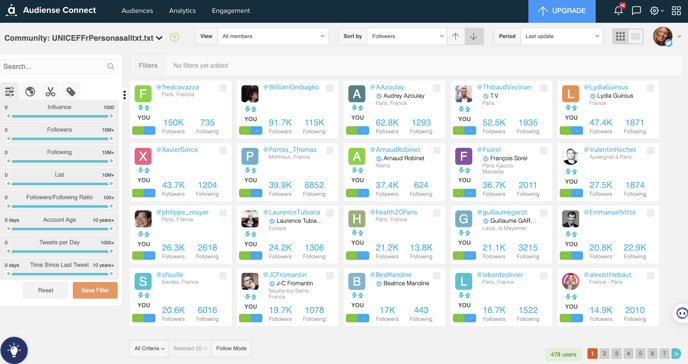The image size is (688, 364).
Task: Click the UPGRADE button
Action: 562,11
